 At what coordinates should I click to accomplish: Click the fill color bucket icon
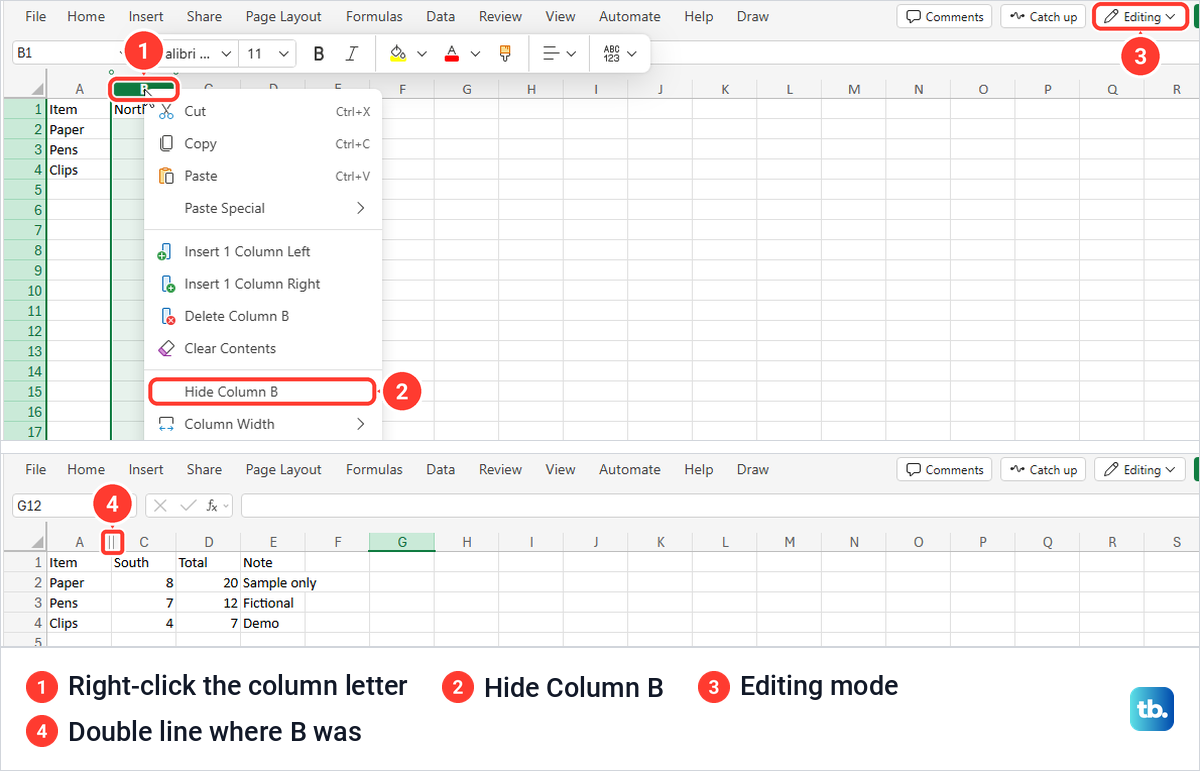398,53
